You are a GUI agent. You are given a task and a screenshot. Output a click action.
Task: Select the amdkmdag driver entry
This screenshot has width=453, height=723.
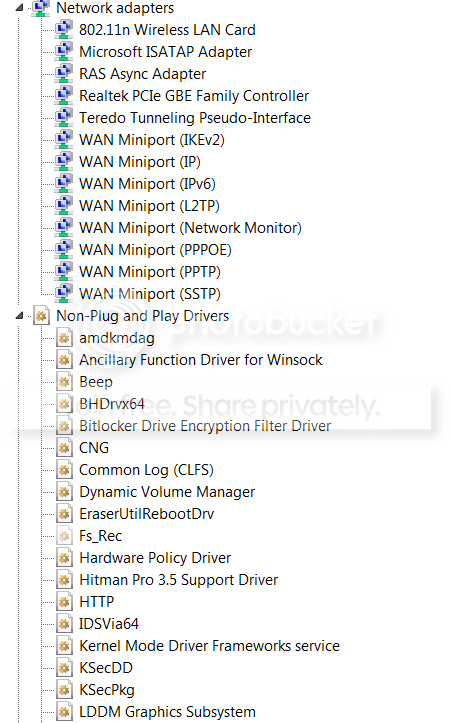pyautogui.click(x=117, y=338)
